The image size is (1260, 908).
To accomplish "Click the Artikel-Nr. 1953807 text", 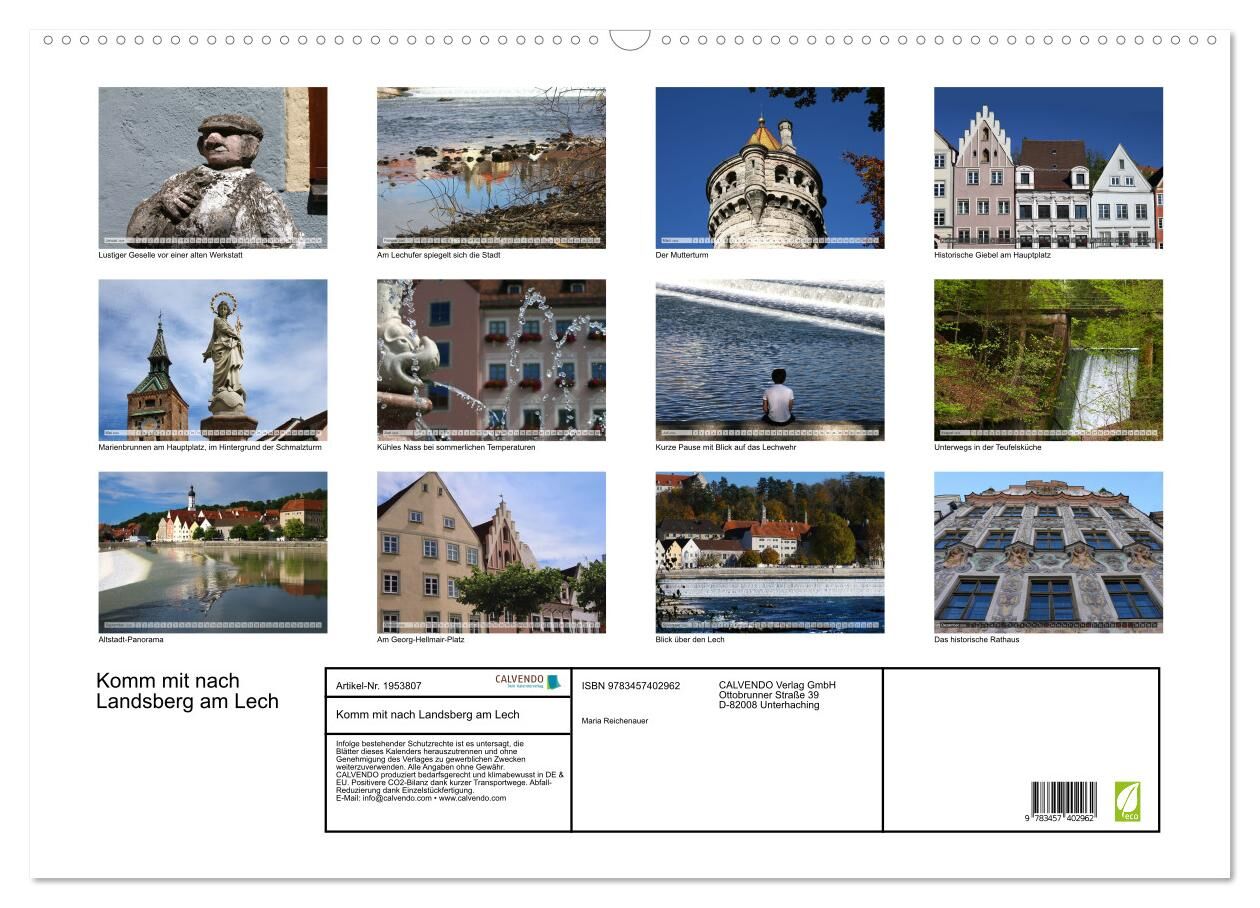I will click(x=379, y=686).
